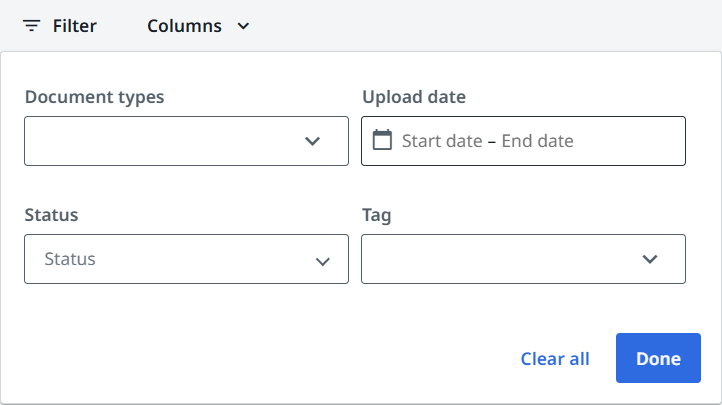Click the Status label above the dropdown

pyautogui.click(x=51, y=215)
